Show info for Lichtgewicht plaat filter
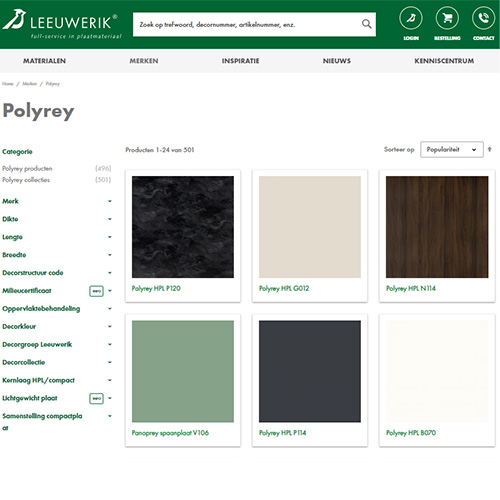The width and height of the screenshot is (500, 500). pyautogui.click(x=96, y=398)
